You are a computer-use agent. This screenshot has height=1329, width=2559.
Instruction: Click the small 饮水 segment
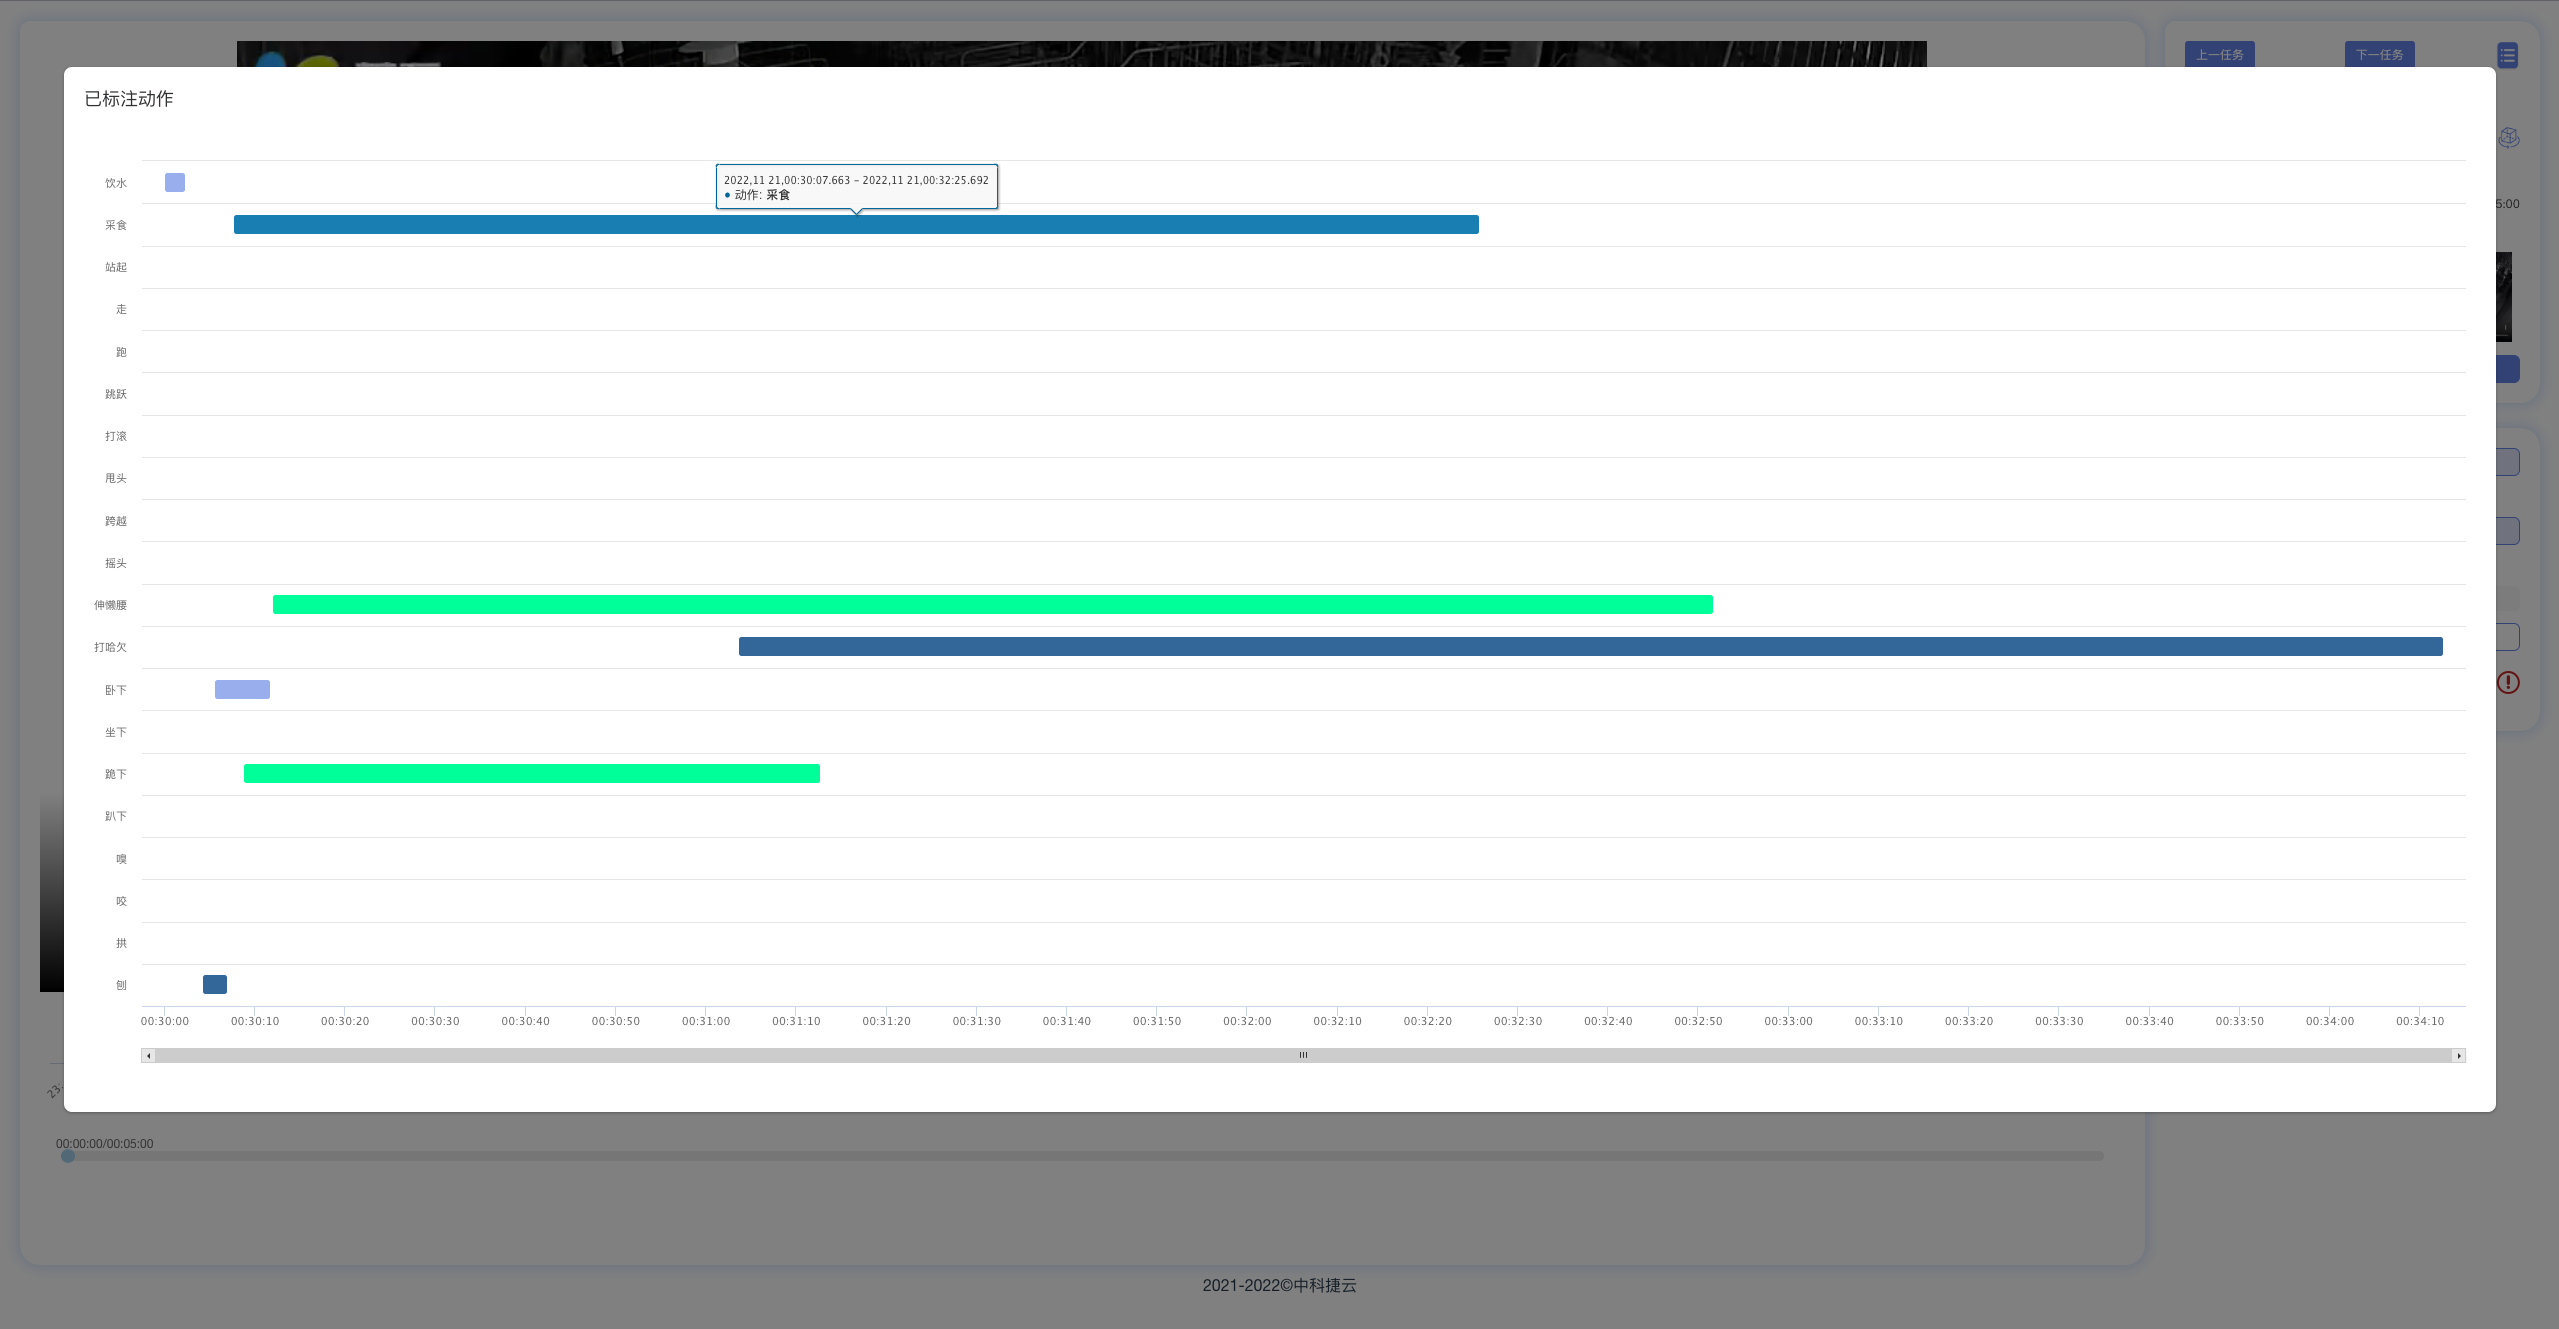tap(175, 183)
